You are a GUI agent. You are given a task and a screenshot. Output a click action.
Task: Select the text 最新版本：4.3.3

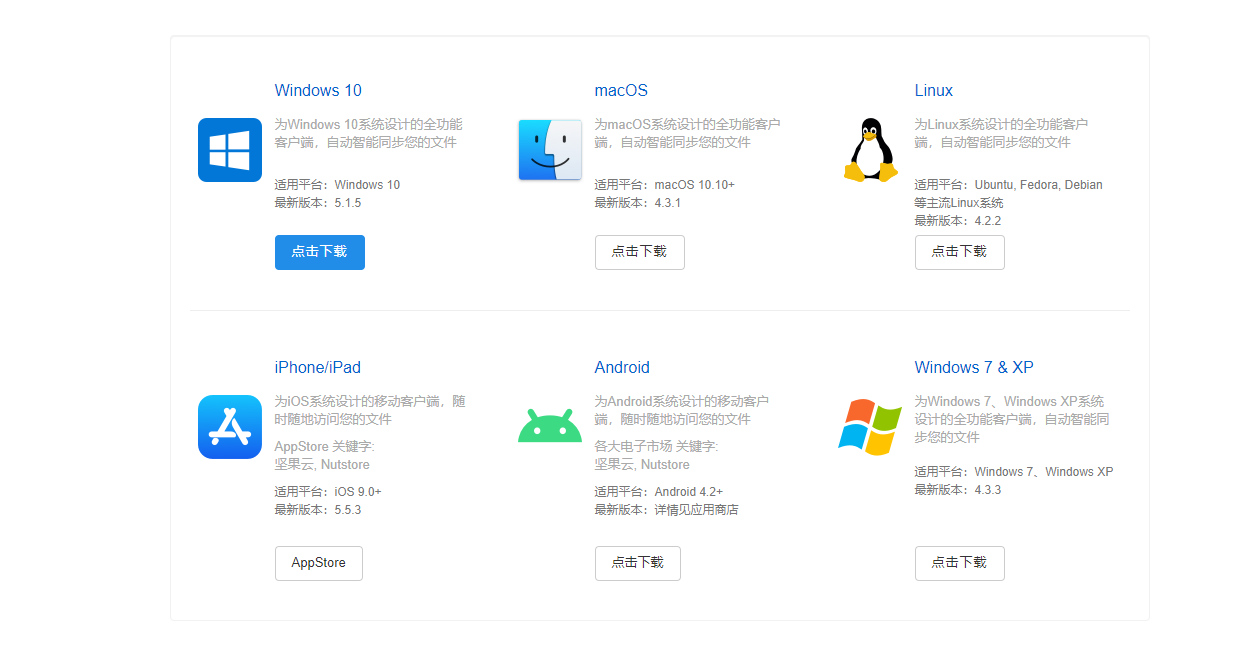point(958,490)
